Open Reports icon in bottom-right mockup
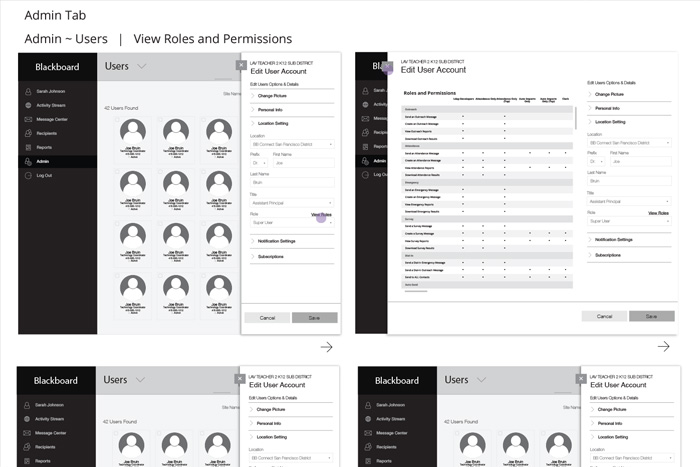 368,461
